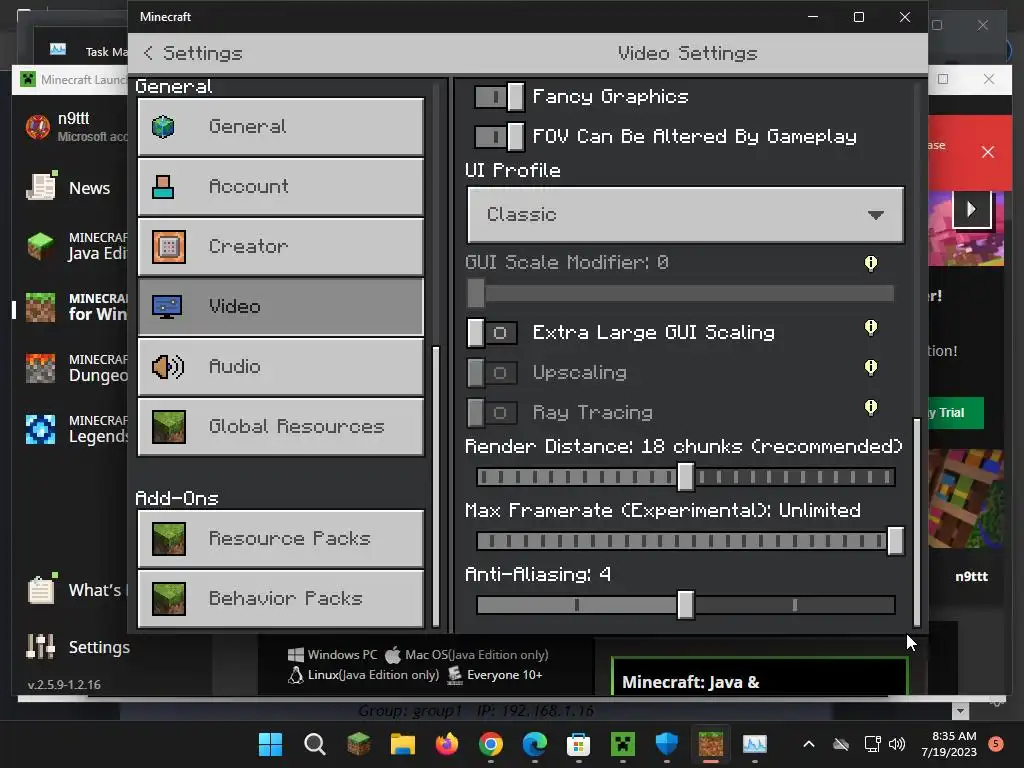Click n9ttt account avatar in Launcher

pyautogui.click(x=38, y=127)
